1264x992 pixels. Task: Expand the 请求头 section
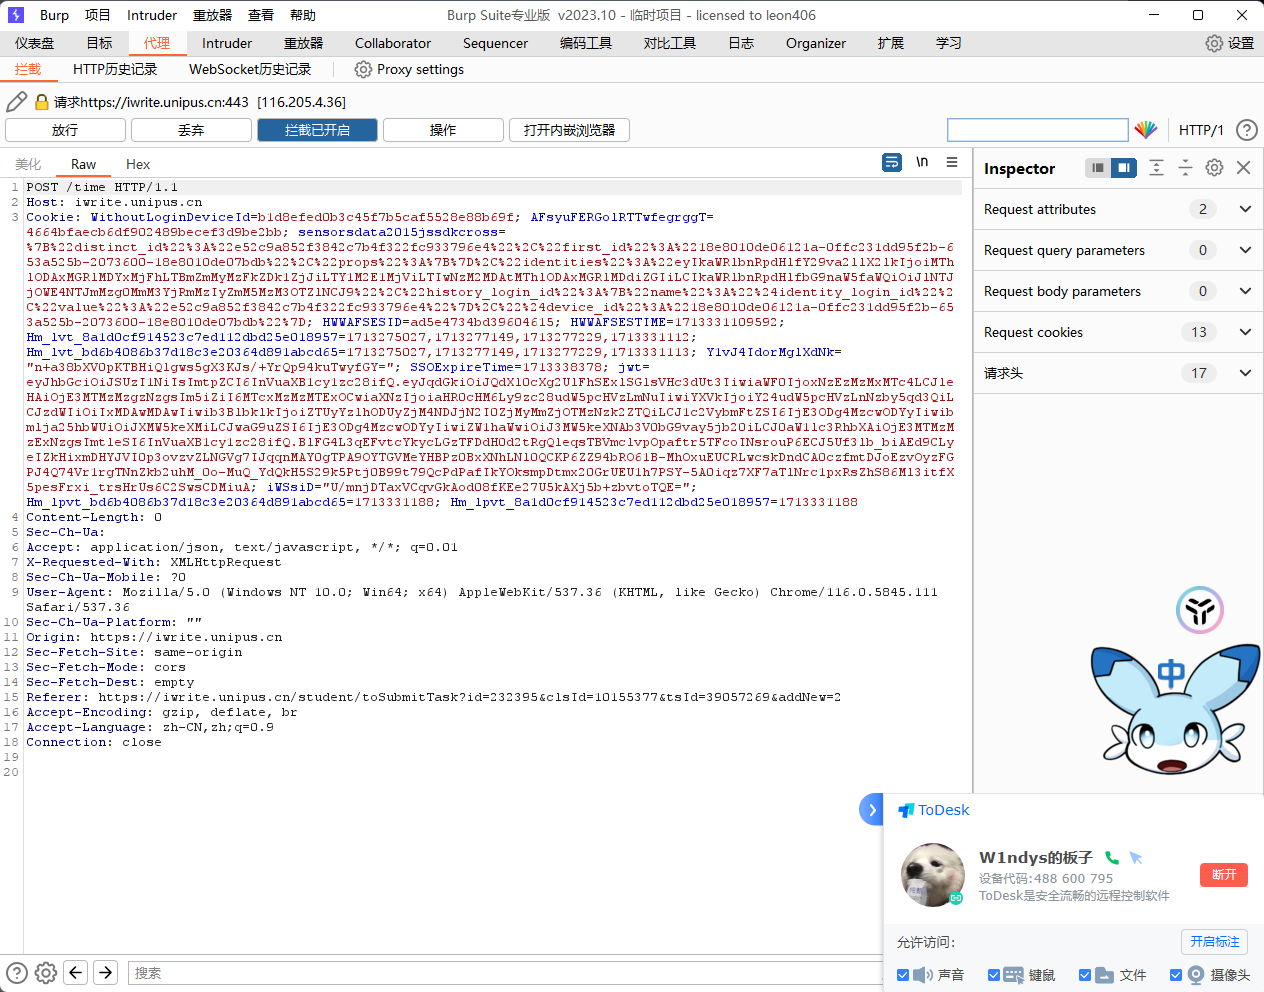(x=1245, y=373)
